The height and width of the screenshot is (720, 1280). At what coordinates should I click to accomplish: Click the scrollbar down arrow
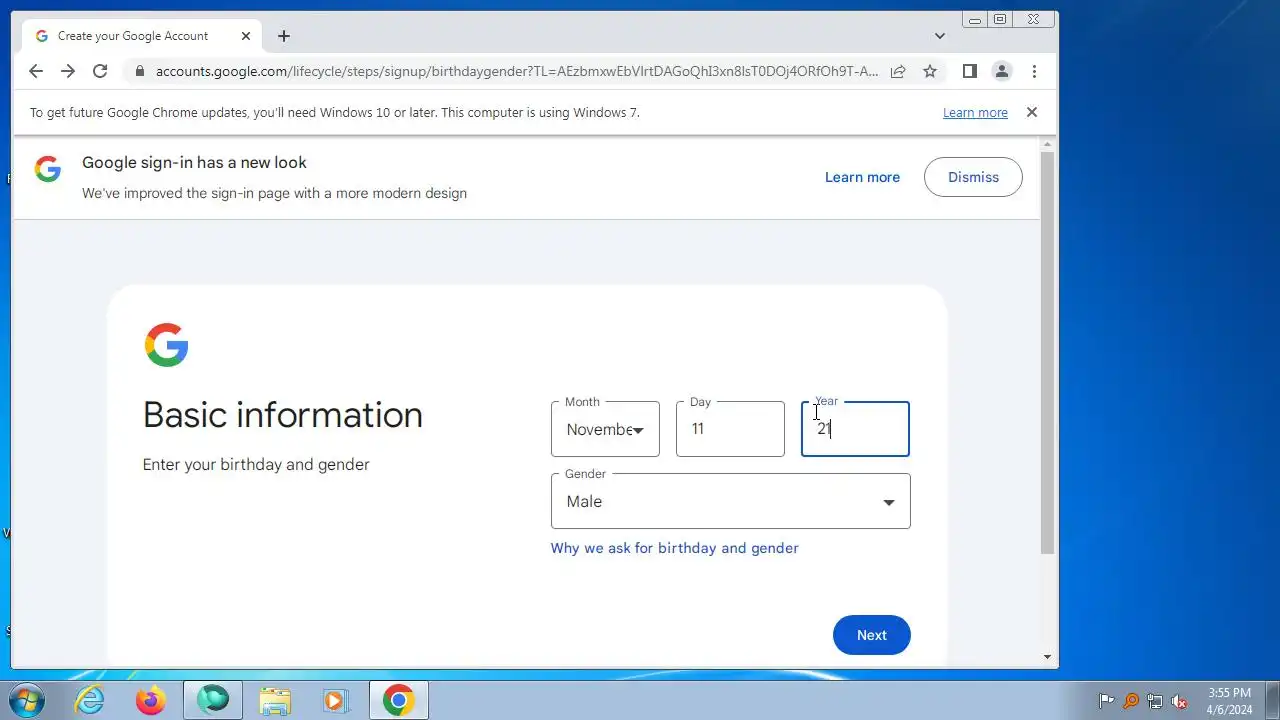point(1048,657)
